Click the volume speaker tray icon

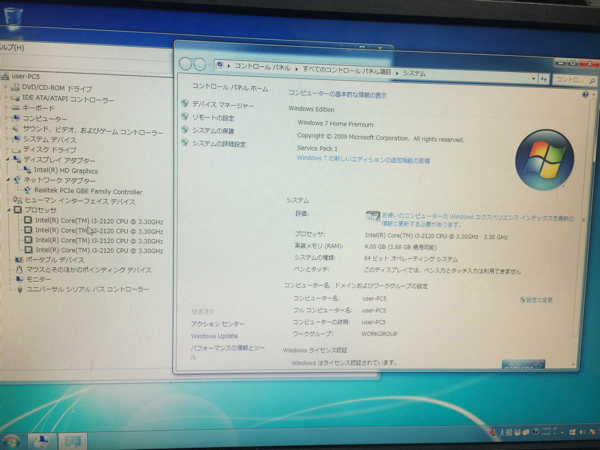[x=582, y=432]
